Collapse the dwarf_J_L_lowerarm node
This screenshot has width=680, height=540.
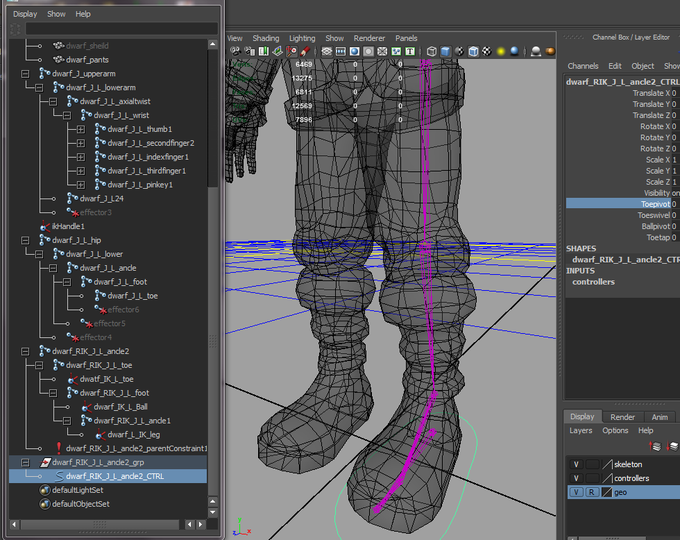[39, 88]
